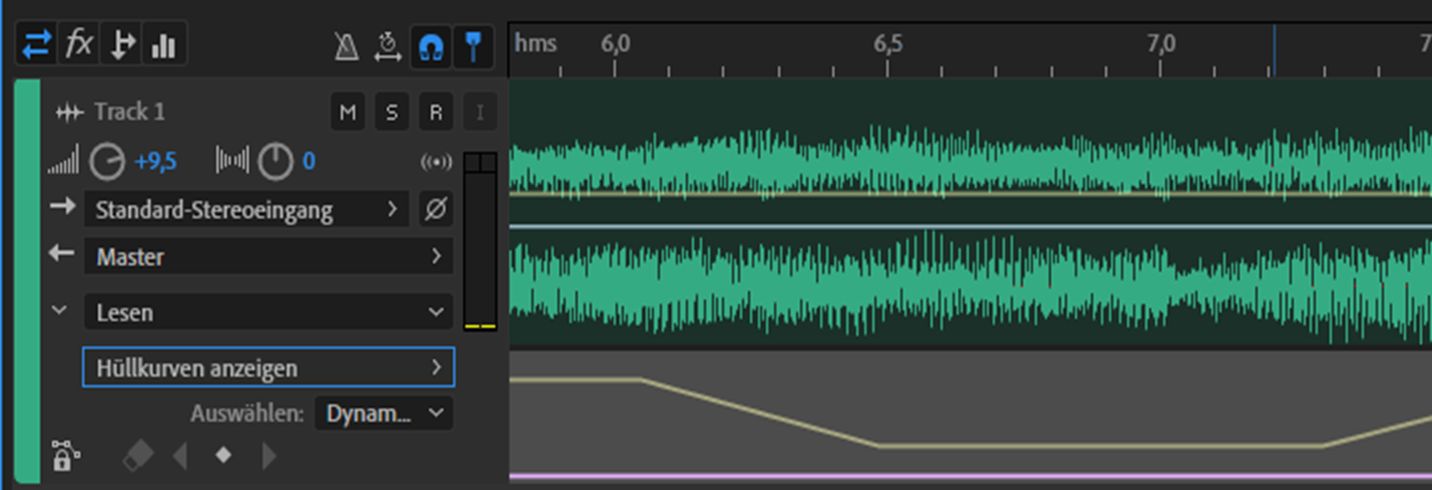Viewport: 1432px width, 490px height.
Task: Toggle the magnet snapping icon
Action: click(x=431, y=47)
